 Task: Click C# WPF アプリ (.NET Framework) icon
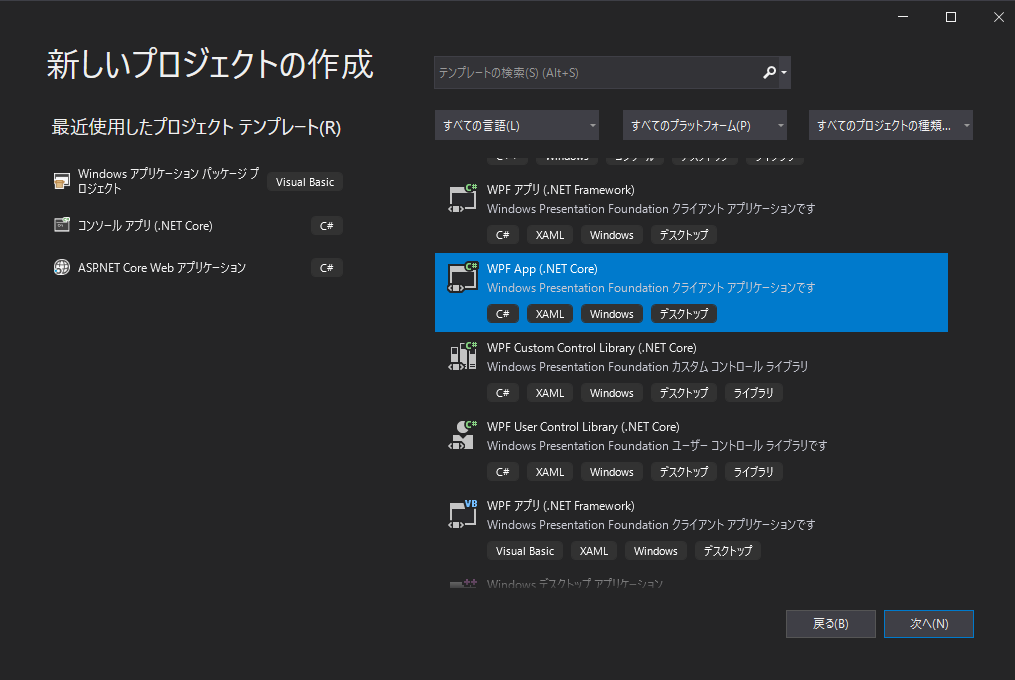click(x=463, y=198)
